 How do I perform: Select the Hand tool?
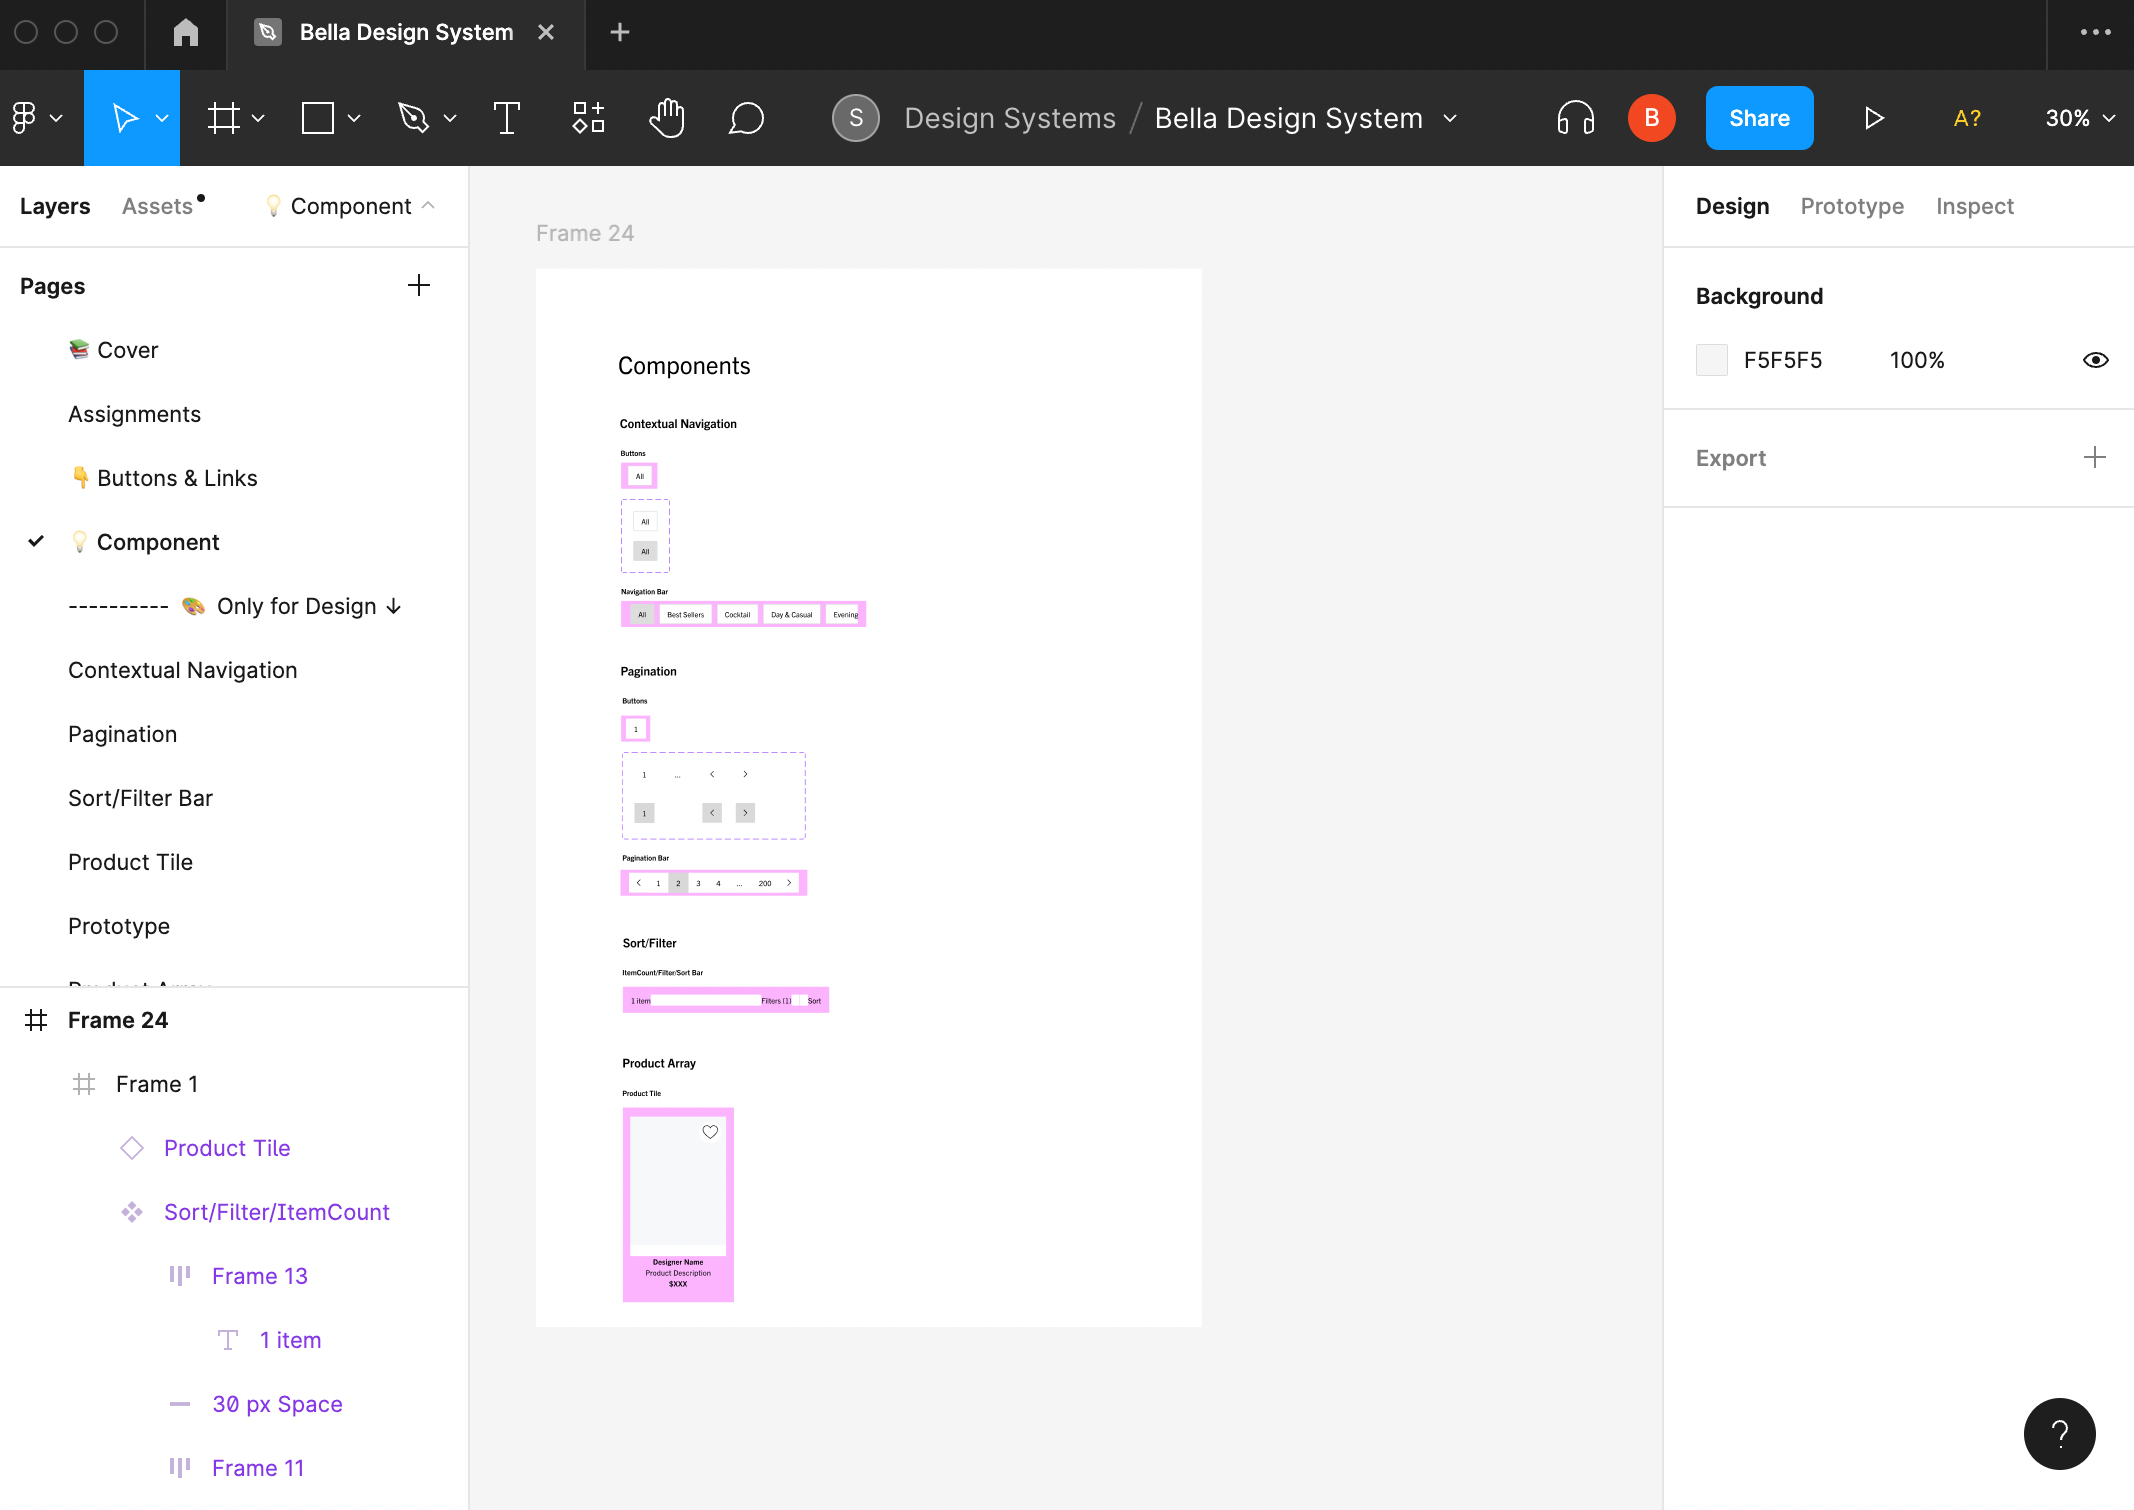pyautogui.click(x=667, y=118)
